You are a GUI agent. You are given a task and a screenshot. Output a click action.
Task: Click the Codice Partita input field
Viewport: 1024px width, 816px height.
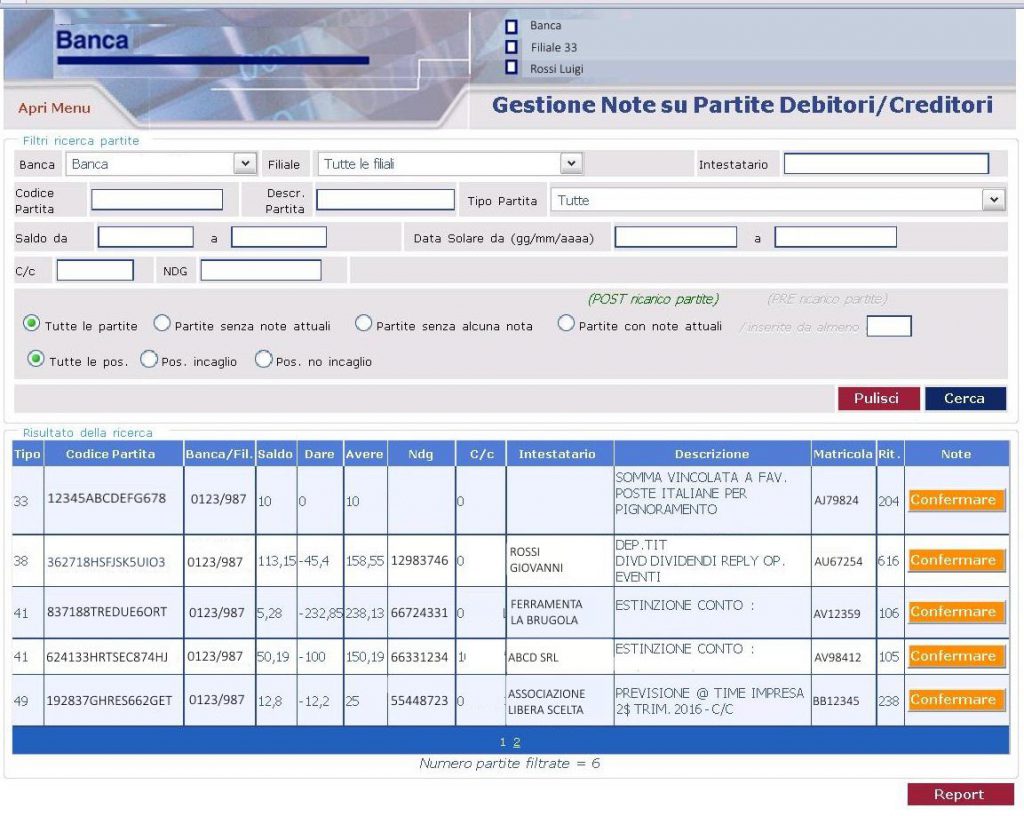(158, 199)
